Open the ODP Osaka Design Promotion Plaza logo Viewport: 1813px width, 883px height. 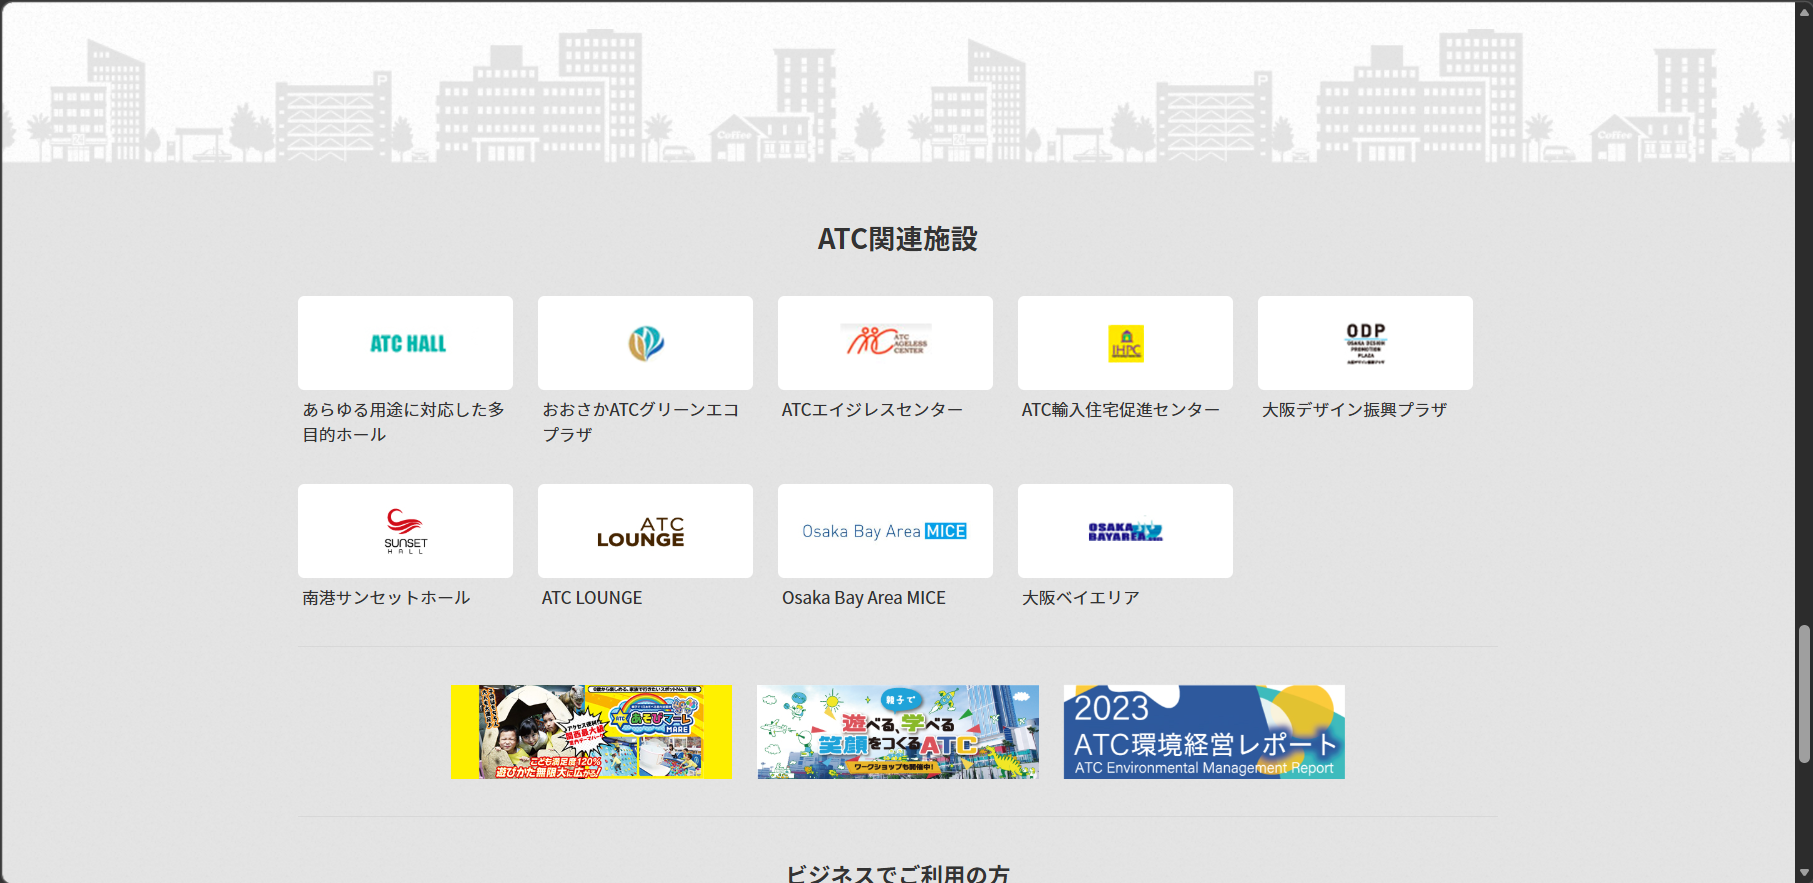(1365, 343)
